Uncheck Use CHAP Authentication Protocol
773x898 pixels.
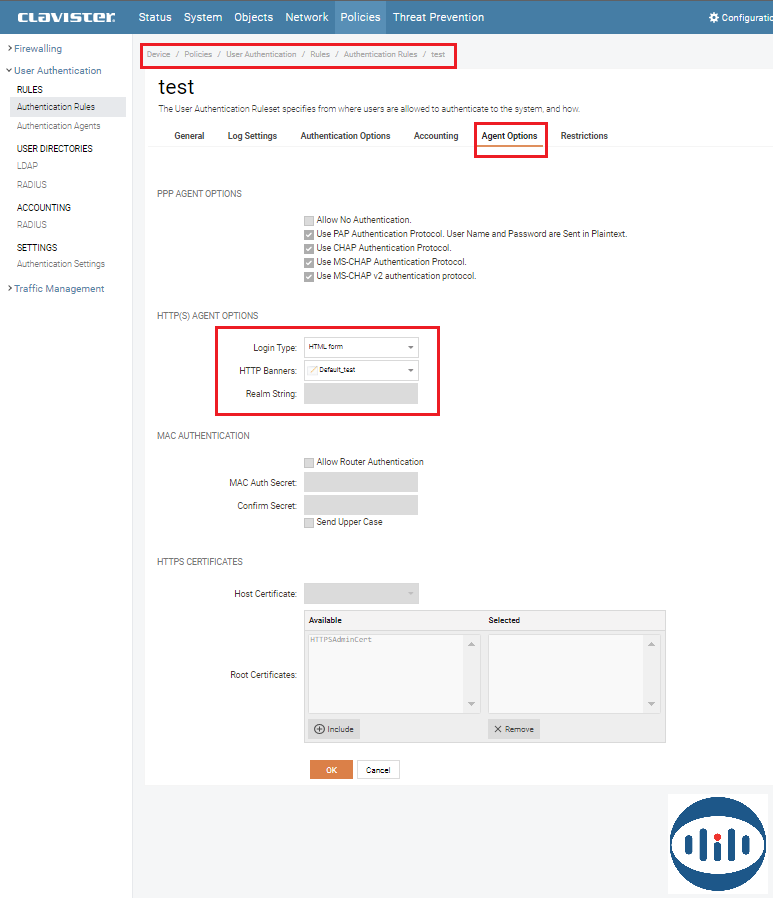point(309,248)
